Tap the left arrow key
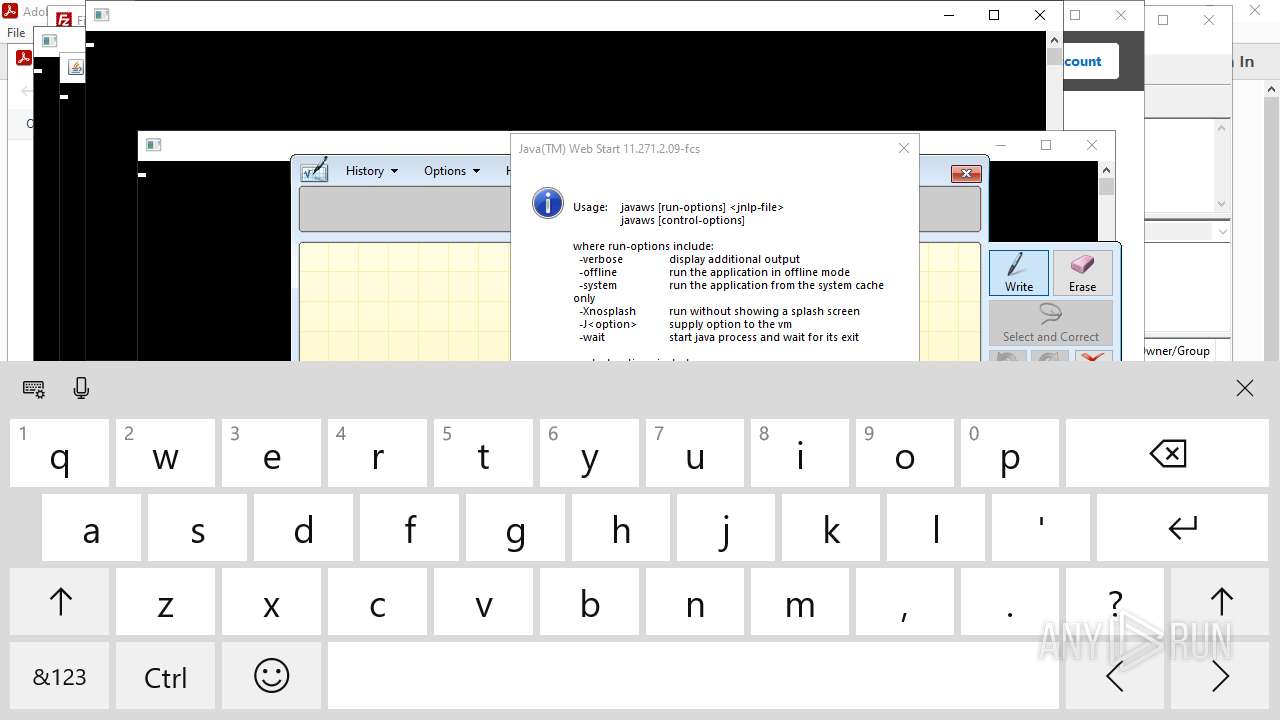Image resolution: width=1280 pixels, height=720 pixels. (x=1114, y=676)
